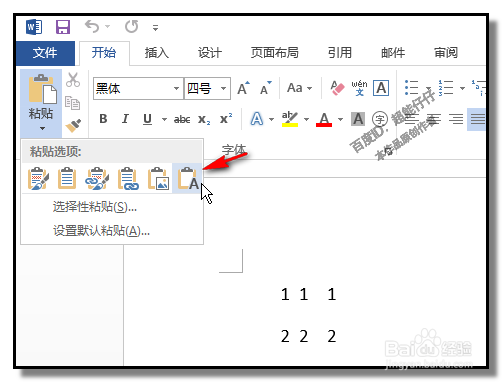Open numbering library dropdown arrow

(x=462, y=88)
